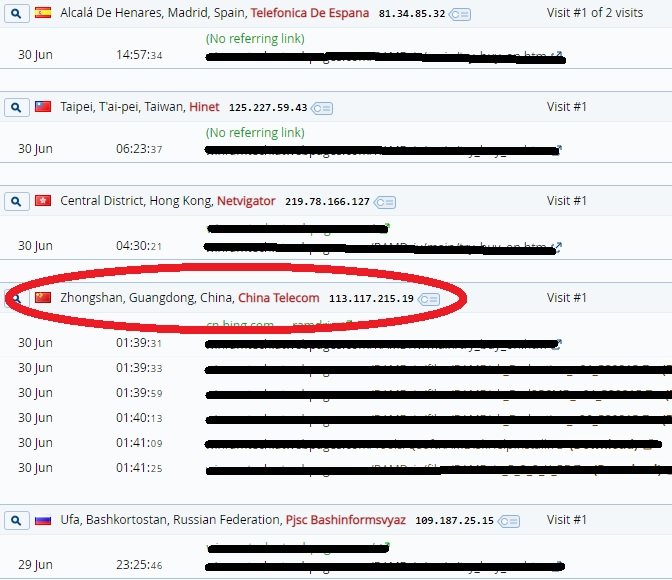Click the 01:41:25 timestamp

click(x=139, y=468)
